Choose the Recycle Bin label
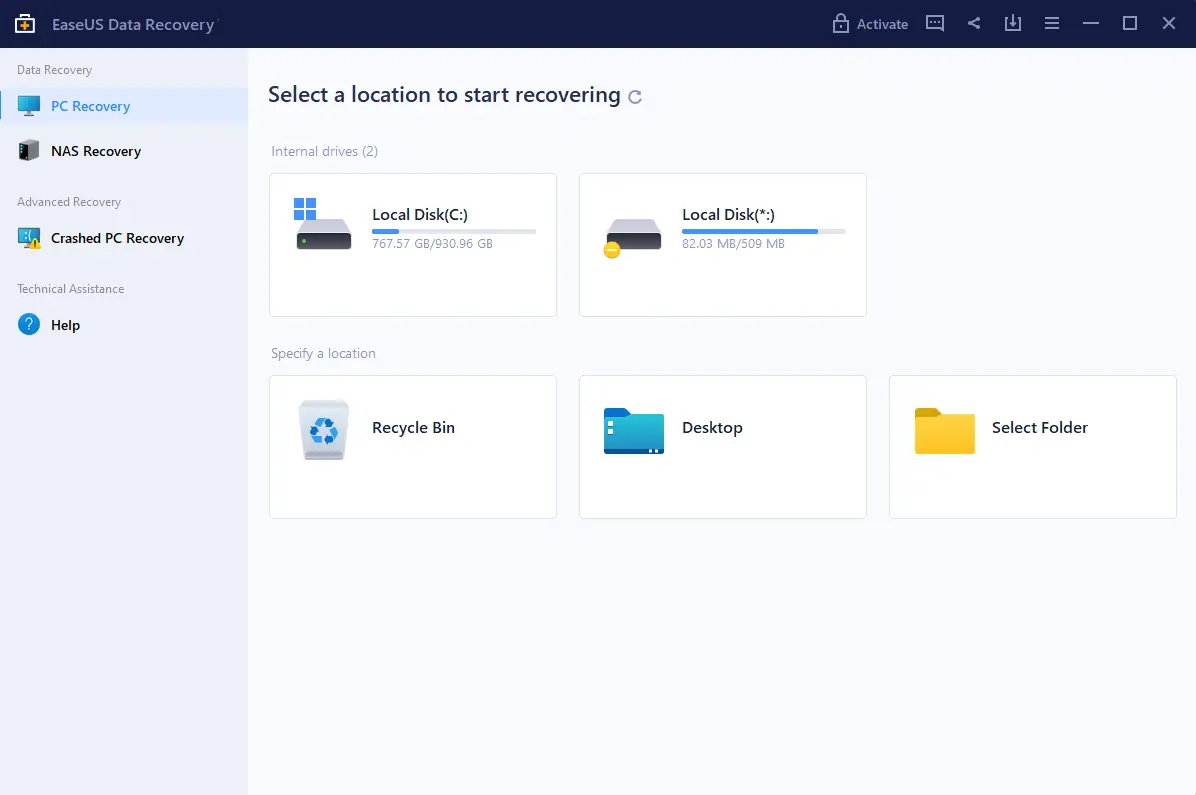Image resolution: width=1196 pixels, height=795 pixels. (413, 427)
